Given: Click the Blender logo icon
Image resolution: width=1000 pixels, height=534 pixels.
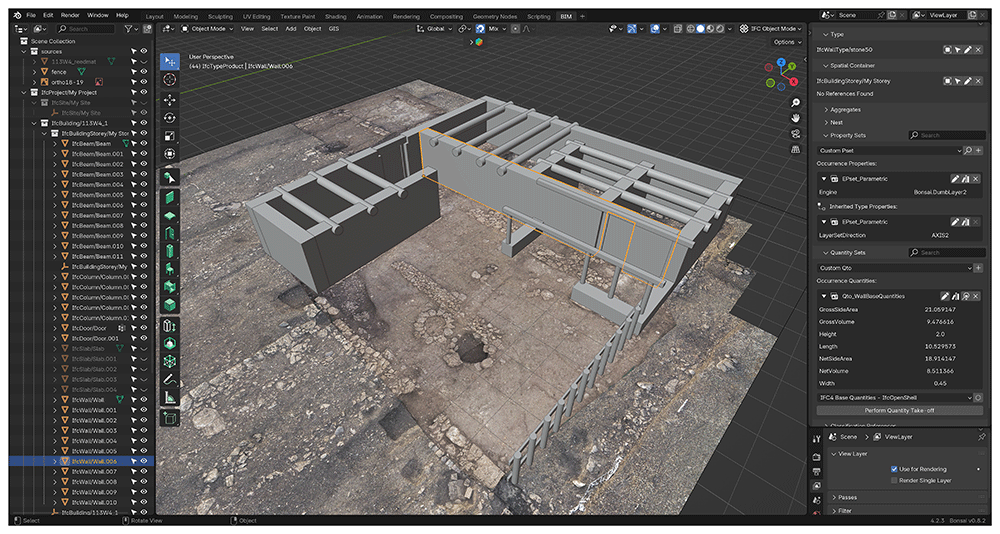Looking at the screenshot, I should [x=17, y=15].
